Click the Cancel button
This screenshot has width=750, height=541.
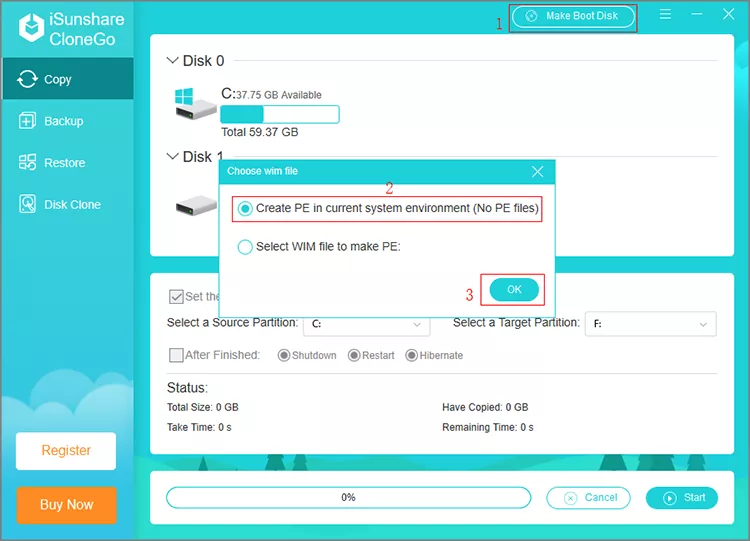(x=588, y=498)
